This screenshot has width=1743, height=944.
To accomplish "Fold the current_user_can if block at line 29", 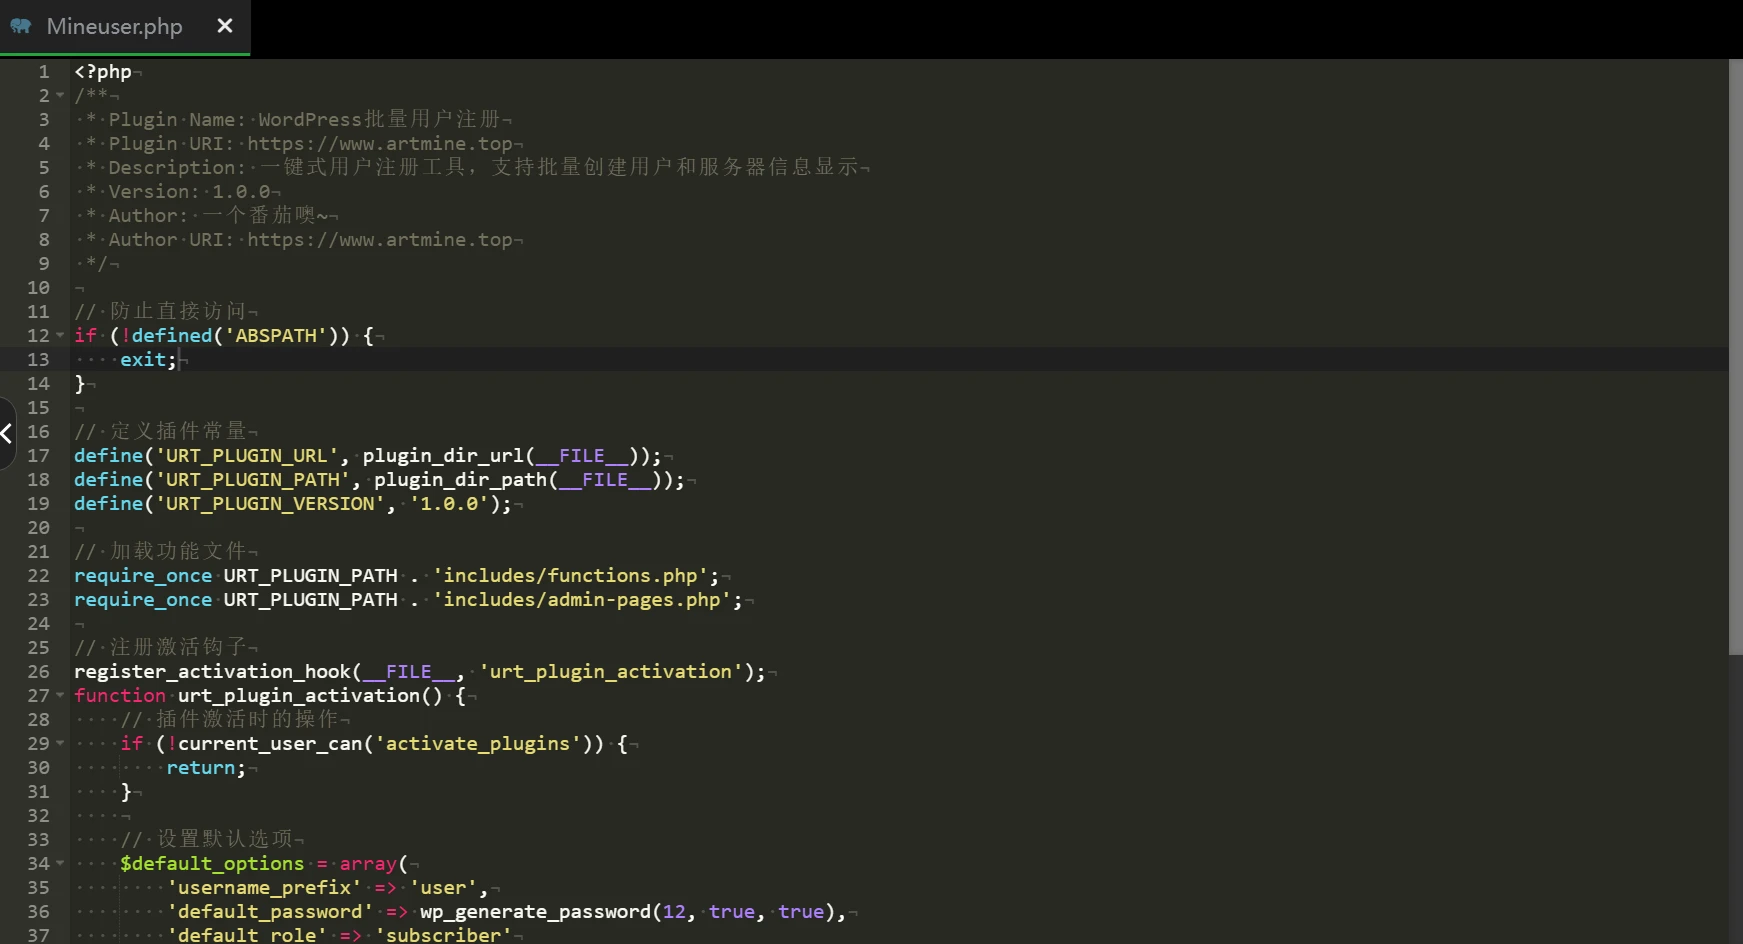I will click(x=60, y=744).
